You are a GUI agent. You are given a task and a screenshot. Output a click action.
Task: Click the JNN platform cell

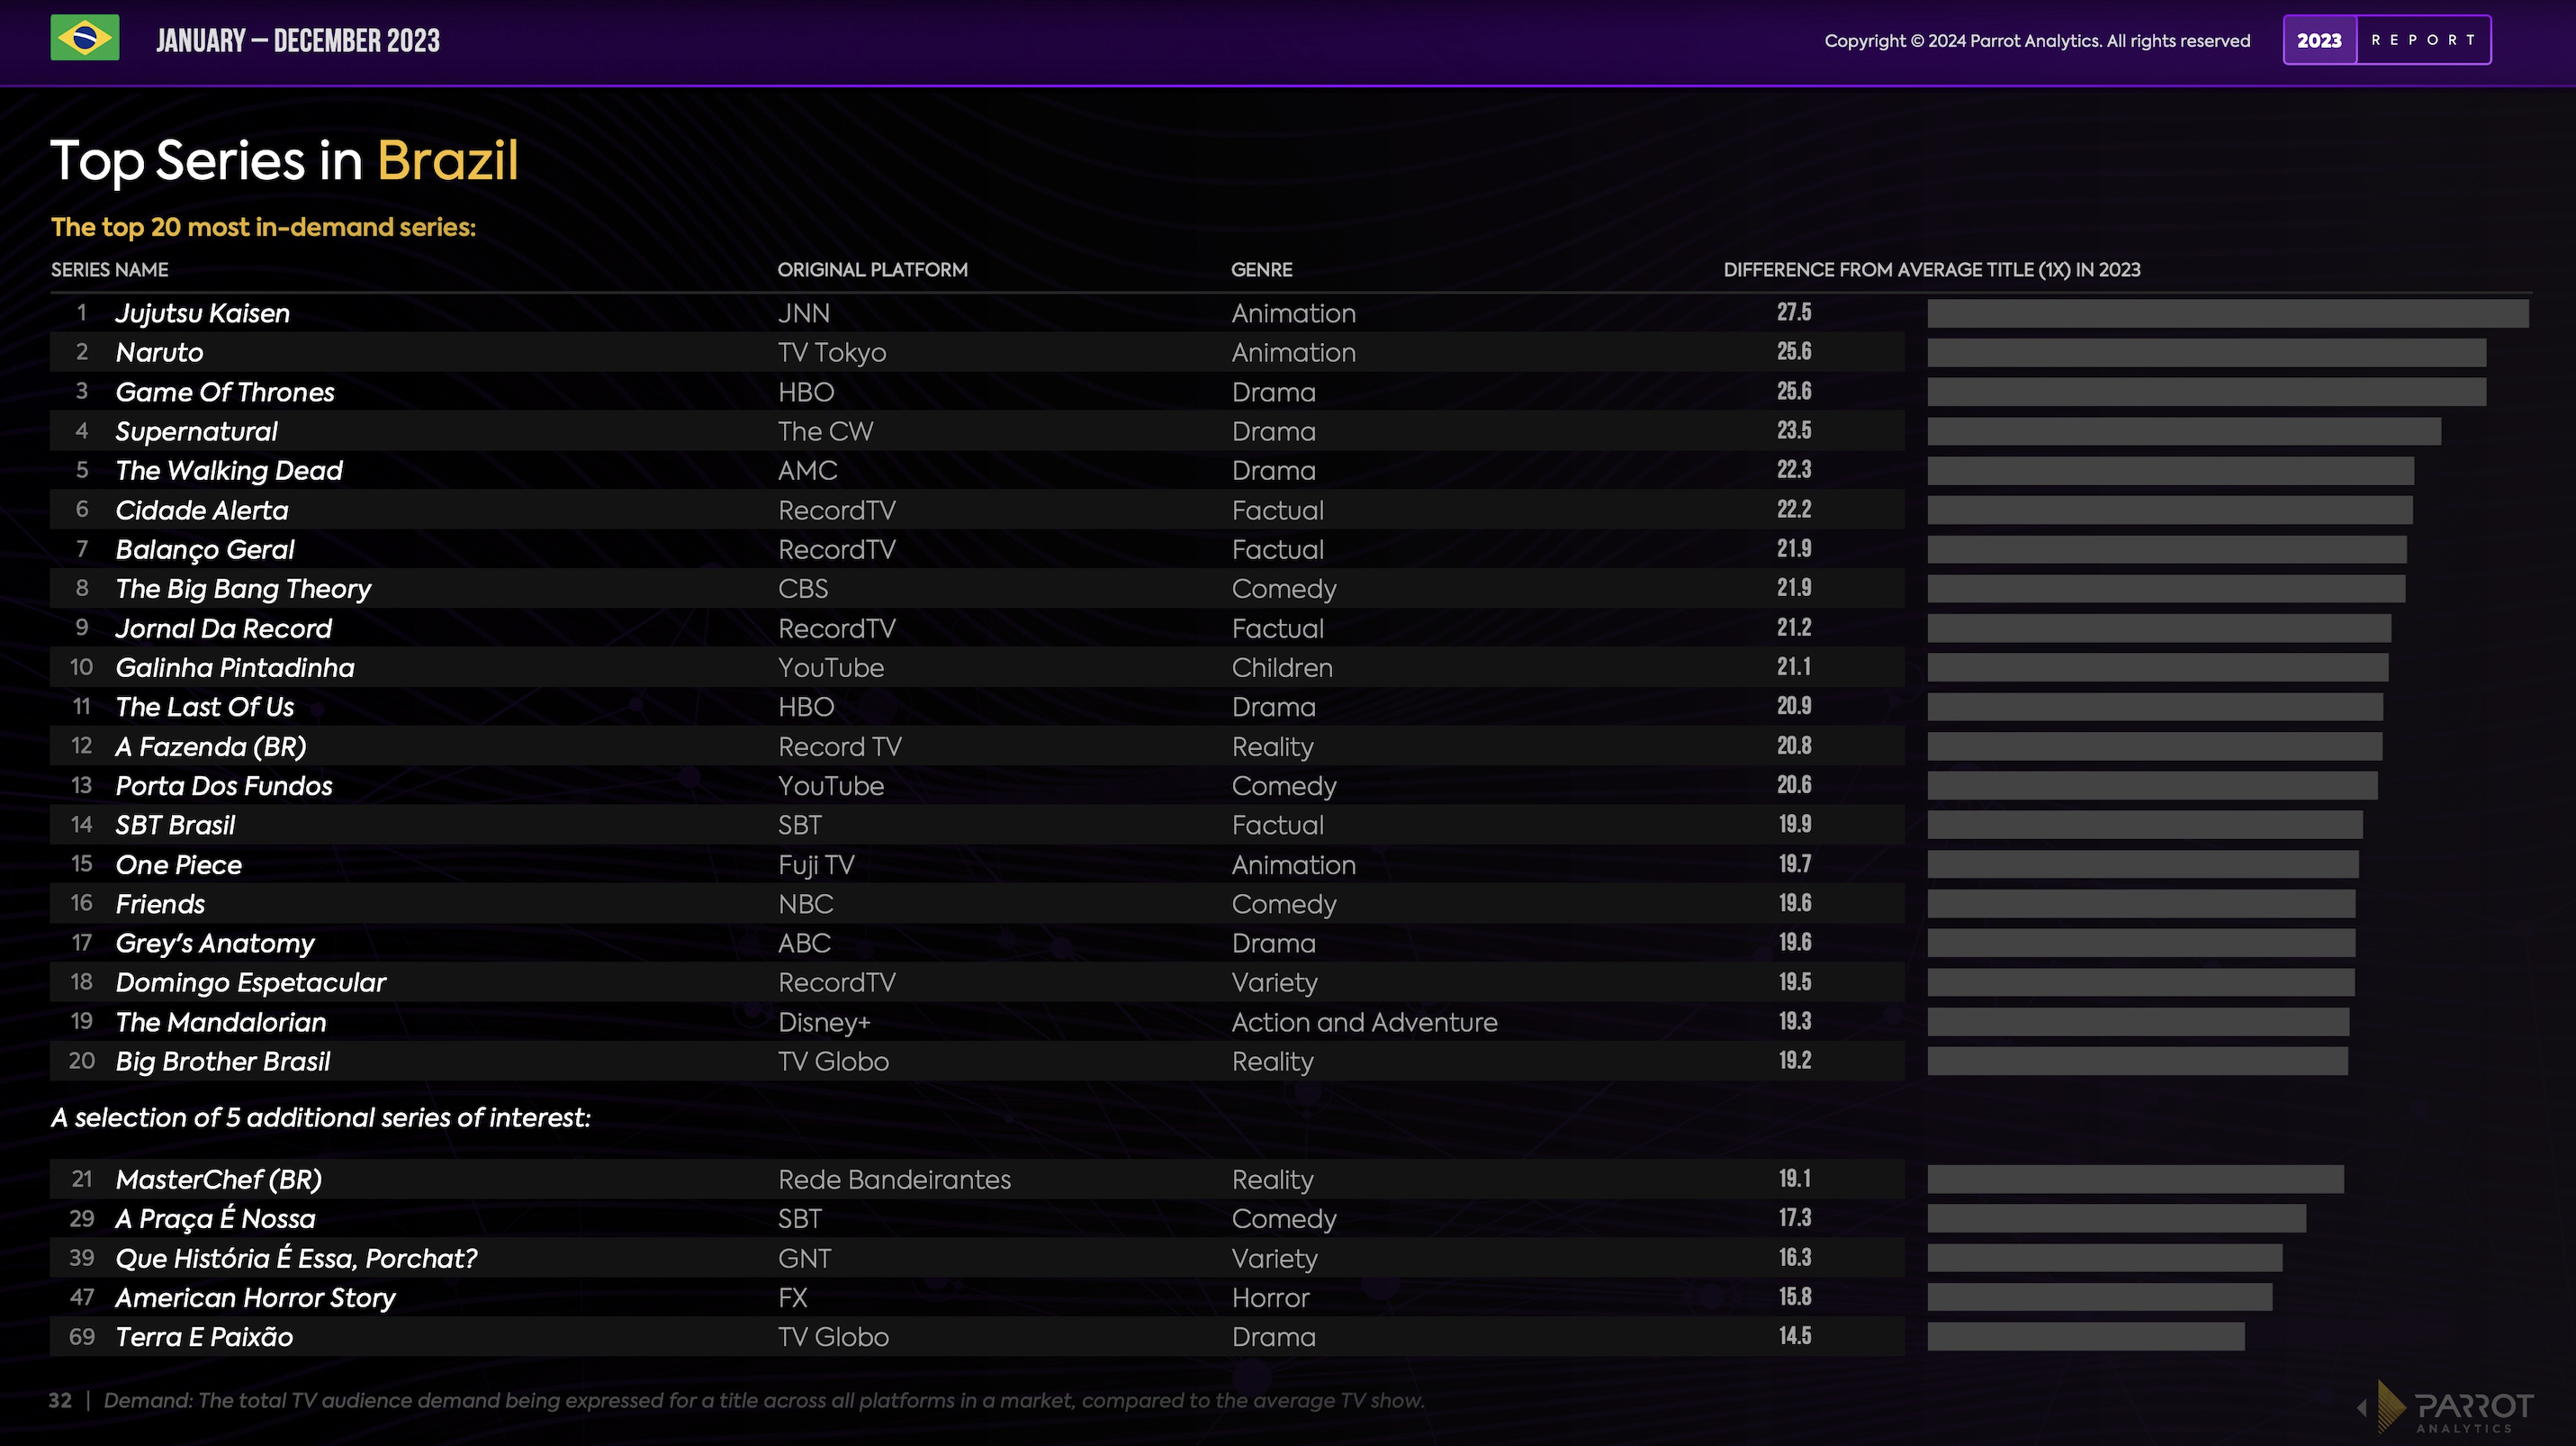(804, 314)
